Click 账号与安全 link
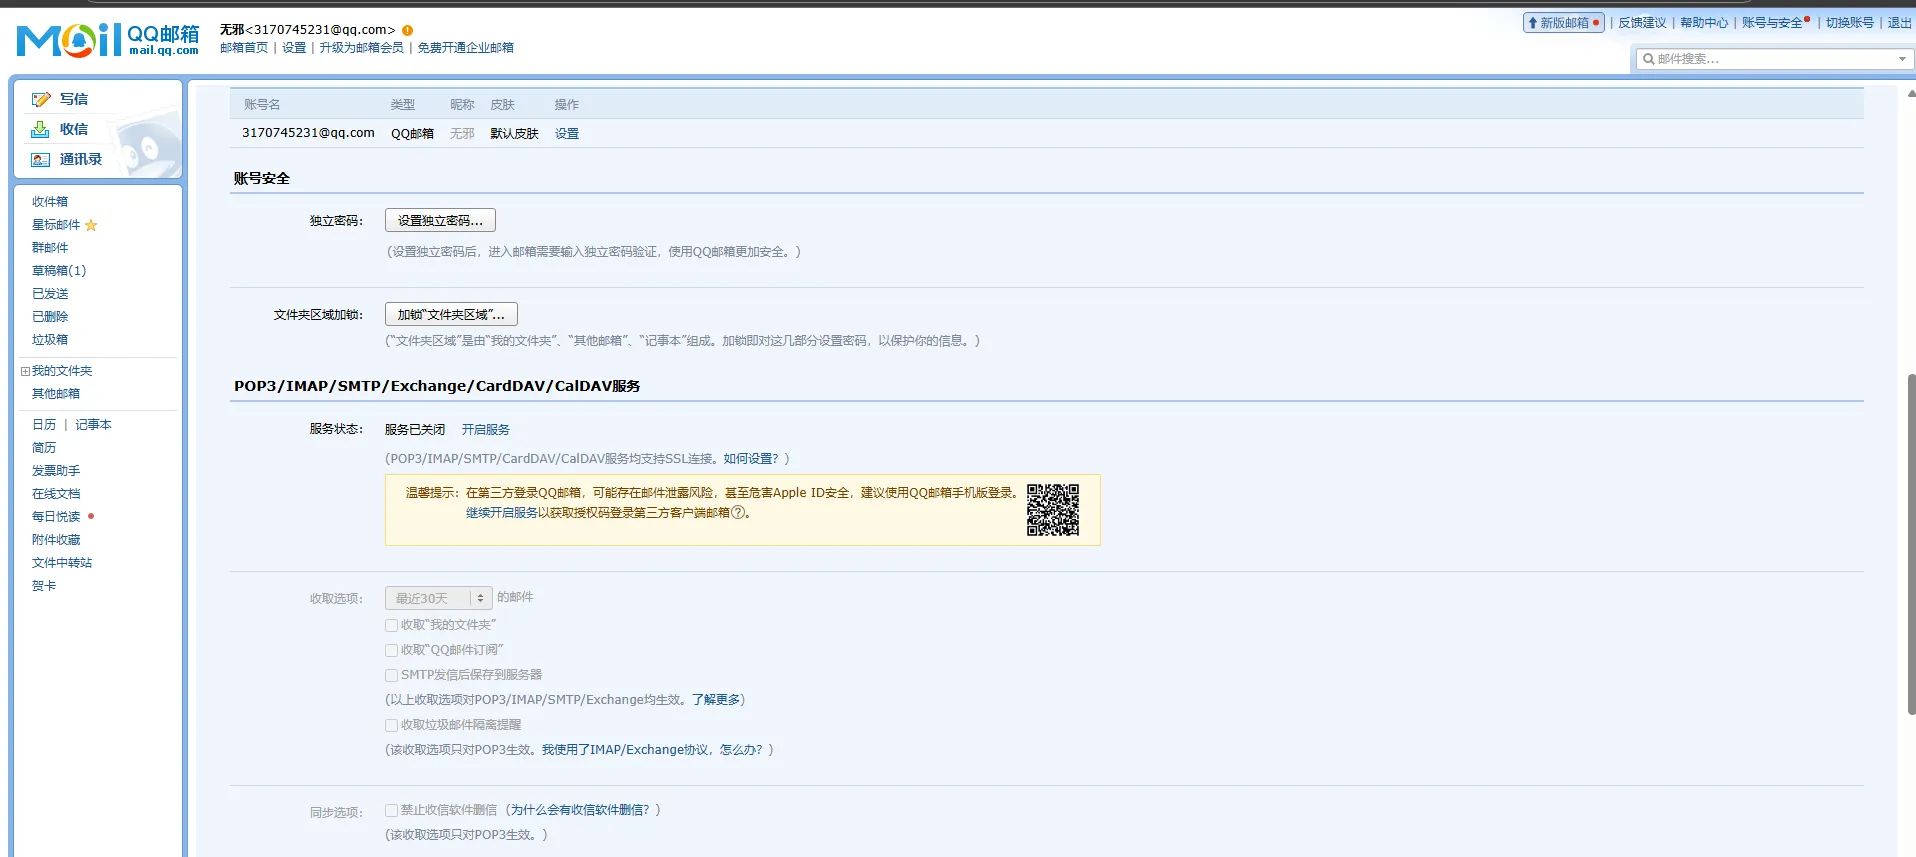 pos(1772,23)
